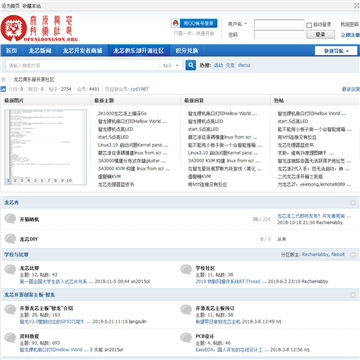
Task: Collapse the 学校与比赛 section
Action: (353, 255)
